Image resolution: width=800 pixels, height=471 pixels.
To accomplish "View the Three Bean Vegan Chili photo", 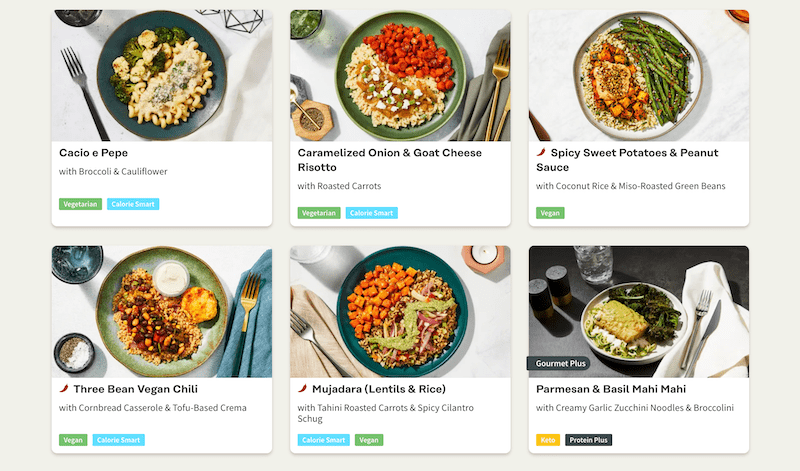I will [x=162, y=312].
